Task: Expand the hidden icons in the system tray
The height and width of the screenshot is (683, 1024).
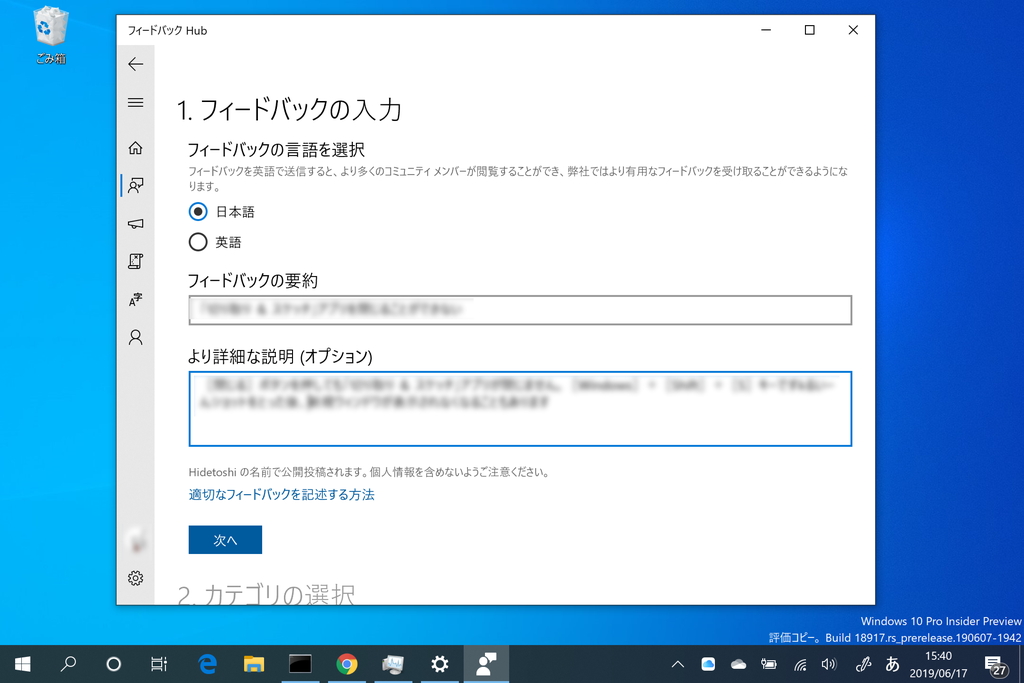Action: pos(677,663)
